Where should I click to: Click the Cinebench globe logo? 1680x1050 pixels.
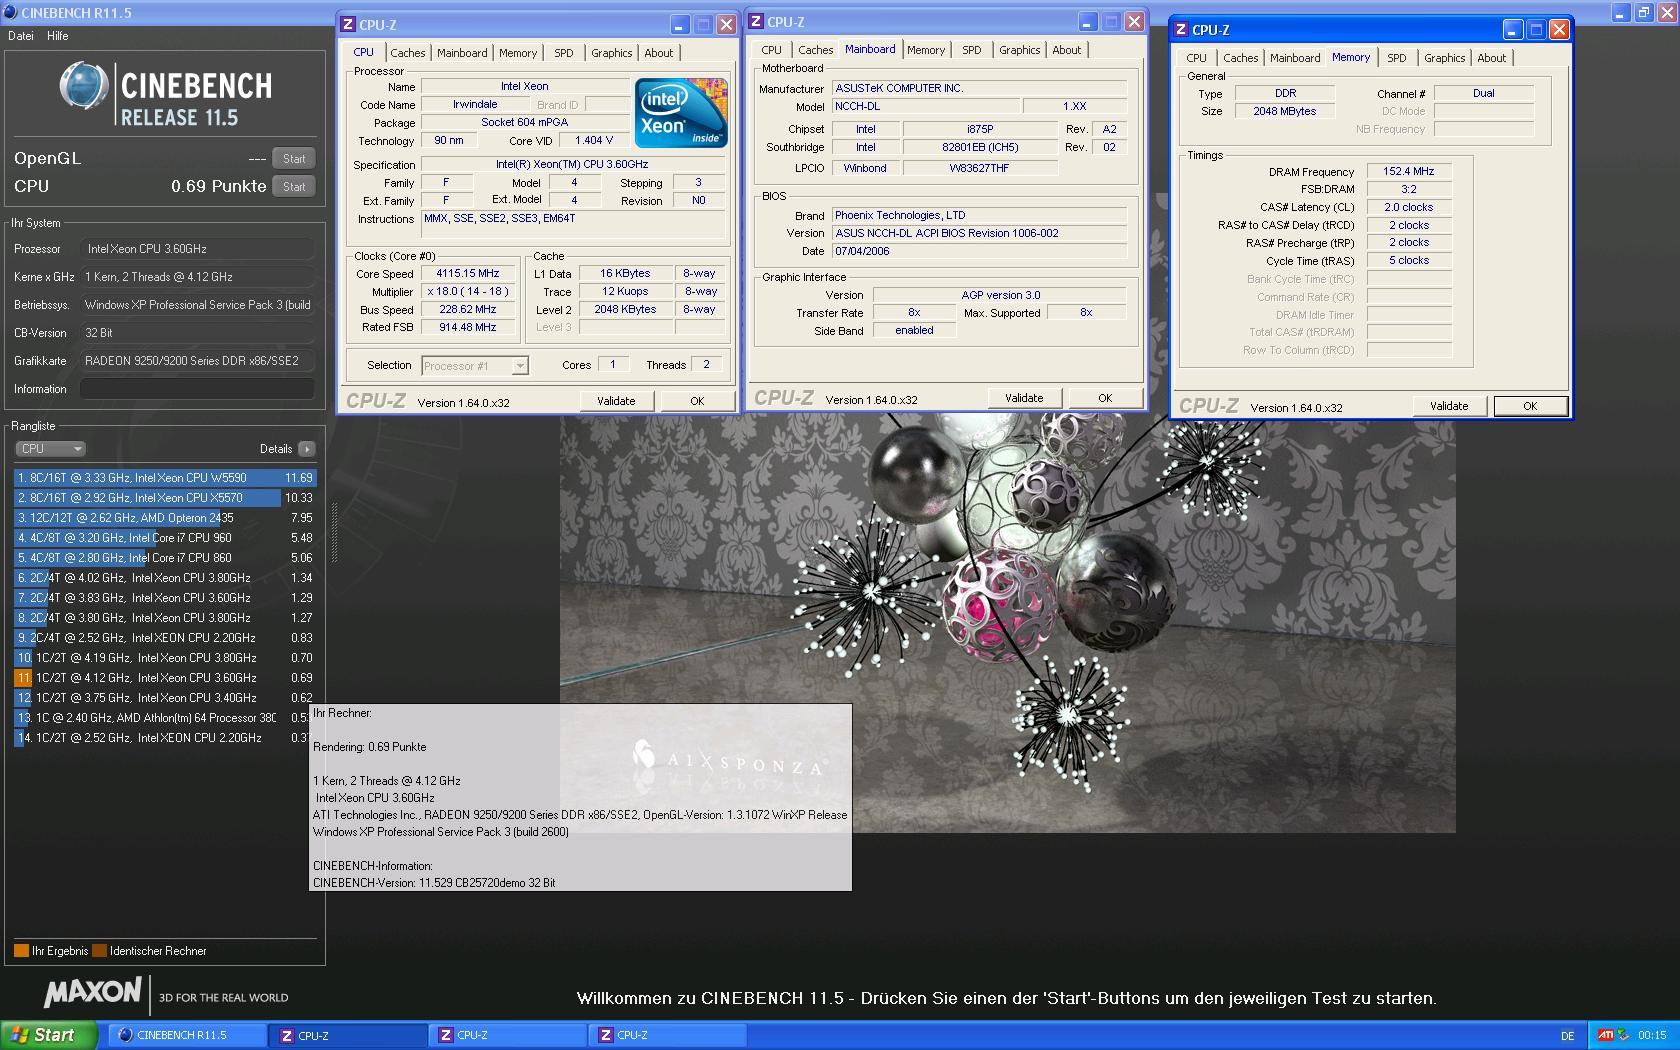[84, 87]
